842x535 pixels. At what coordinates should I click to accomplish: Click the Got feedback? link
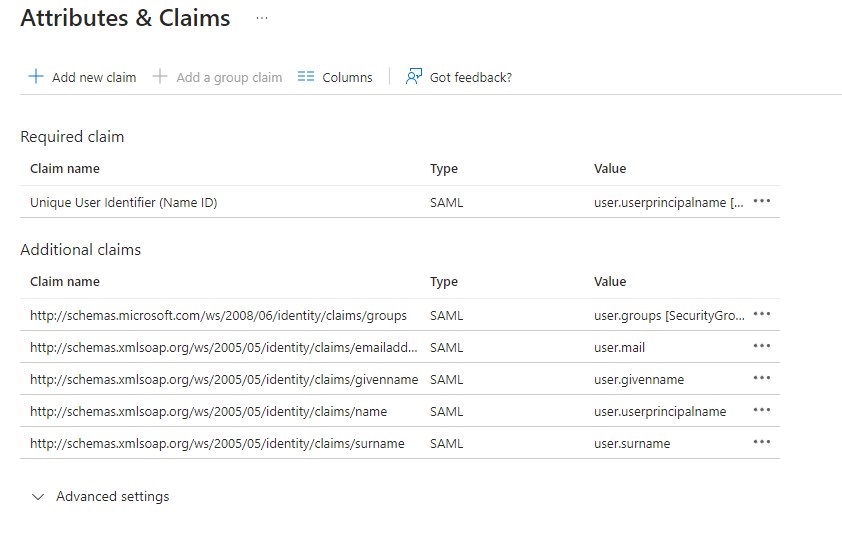tap(470, 77)
